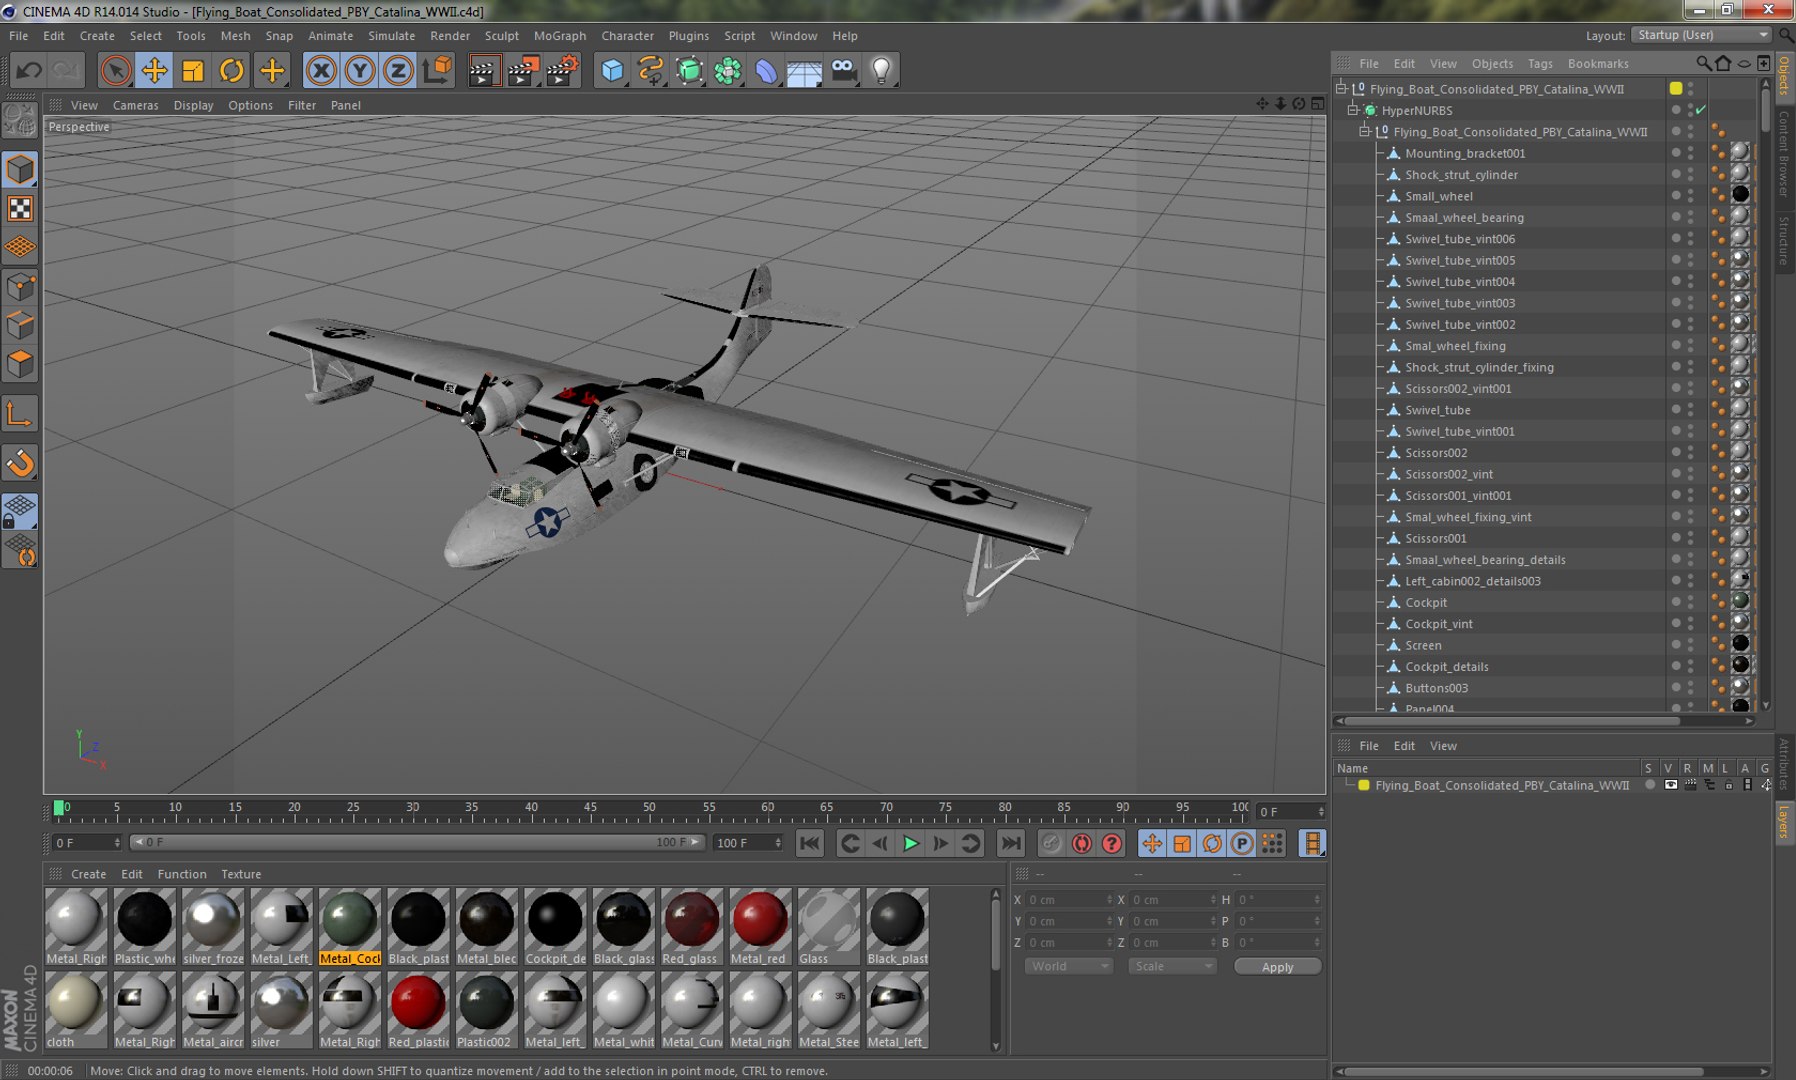
Task: Click the Object Manager search icon
Action: pos(1703,63)
